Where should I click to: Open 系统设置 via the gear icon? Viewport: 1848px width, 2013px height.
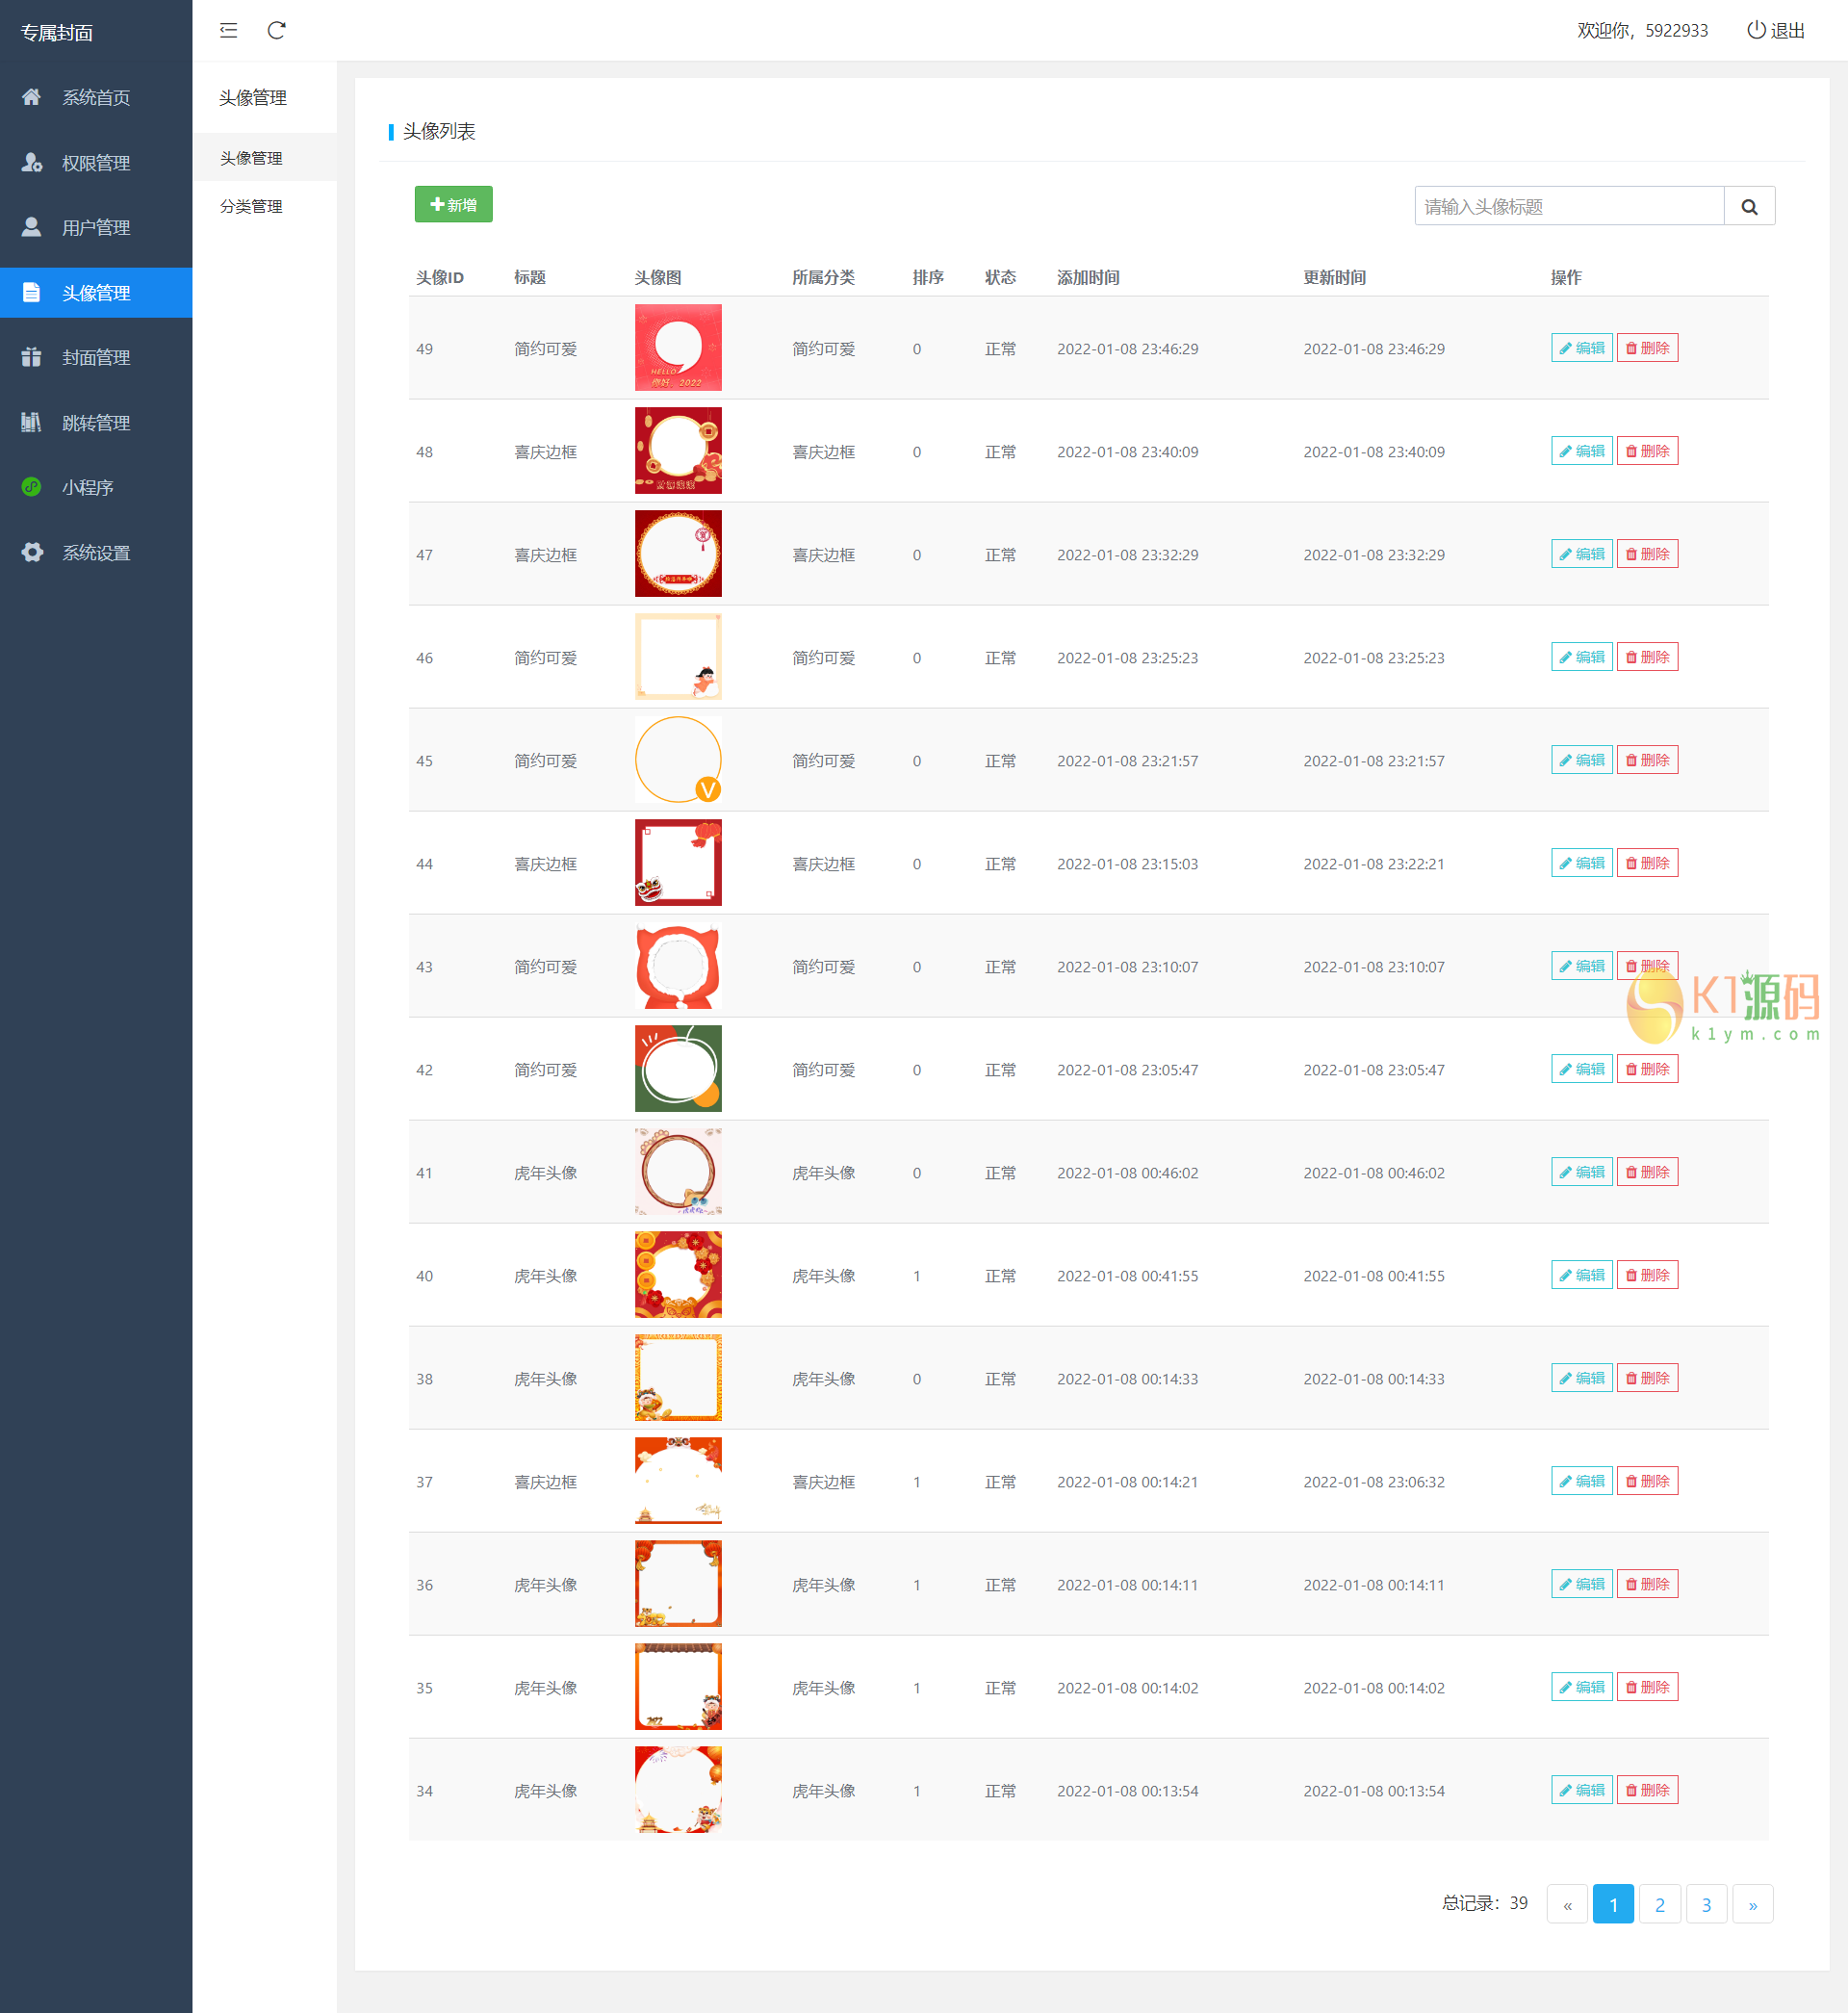pyautogui.click(x=32, y=552)
